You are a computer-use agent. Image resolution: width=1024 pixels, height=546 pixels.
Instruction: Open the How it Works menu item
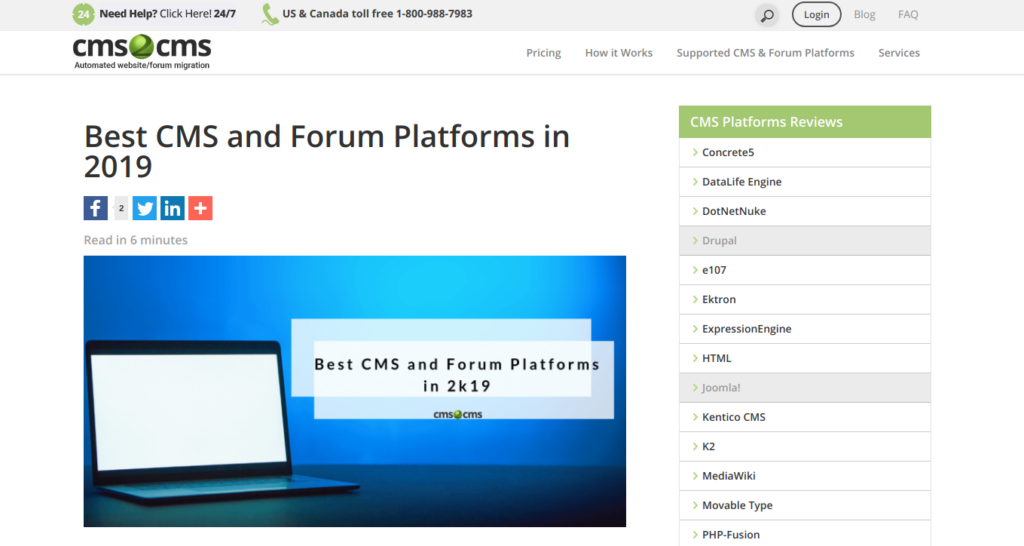618,53
